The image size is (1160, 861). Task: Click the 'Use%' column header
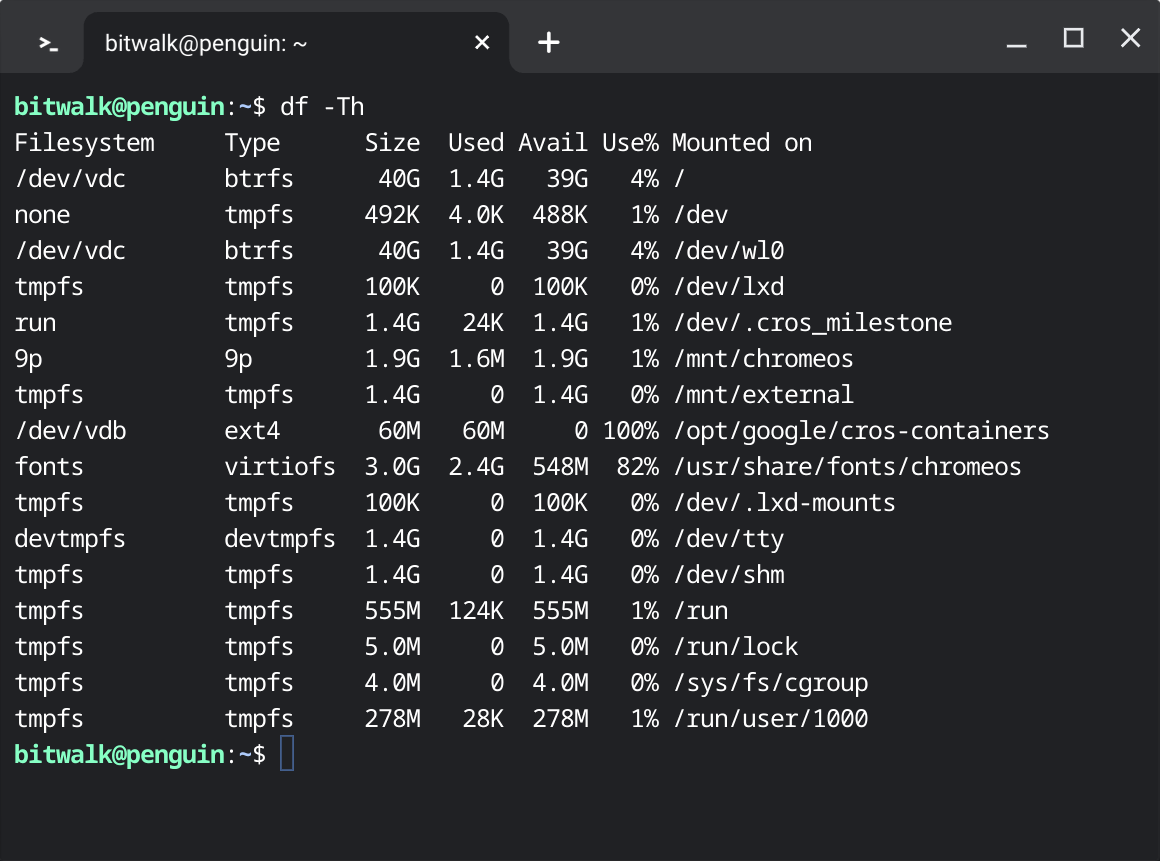tap(630, 143)
